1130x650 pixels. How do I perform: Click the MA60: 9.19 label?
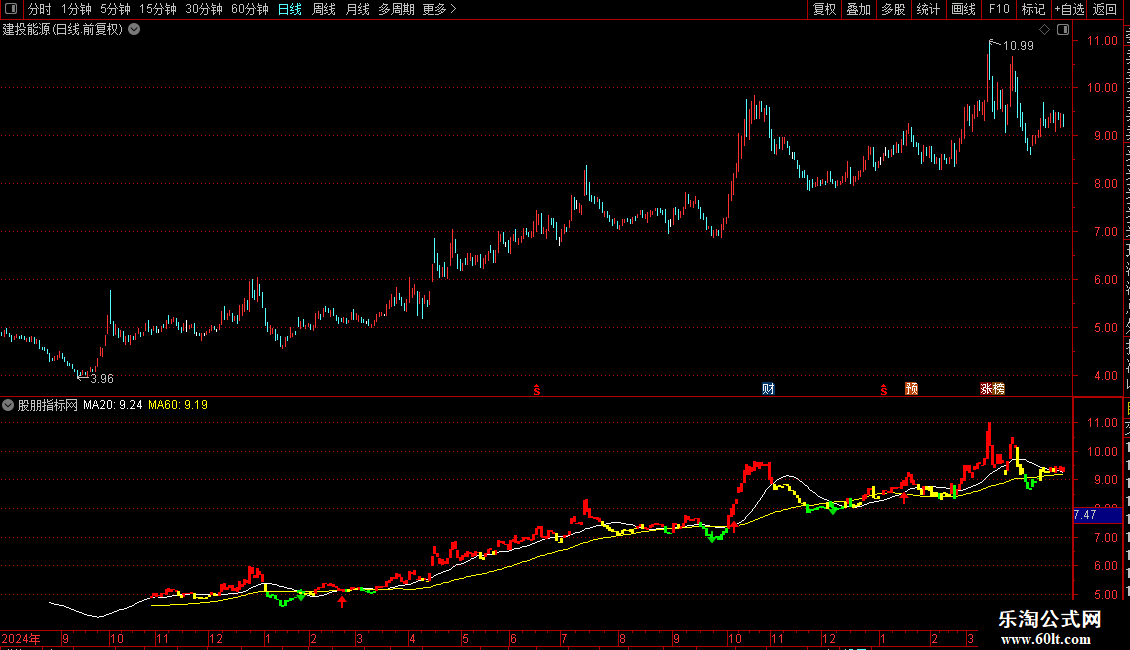(178, 405)
